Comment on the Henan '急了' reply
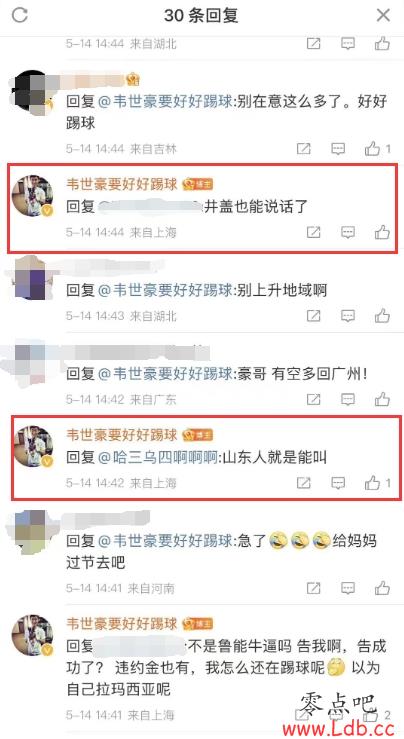 tap(348, 588)
